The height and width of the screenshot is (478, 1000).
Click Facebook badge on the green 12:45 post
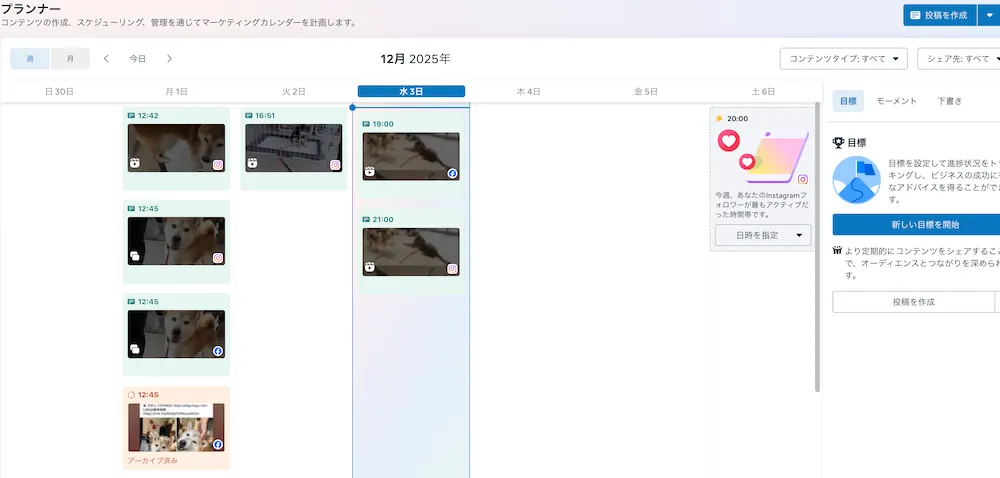(x=217, y=351)
